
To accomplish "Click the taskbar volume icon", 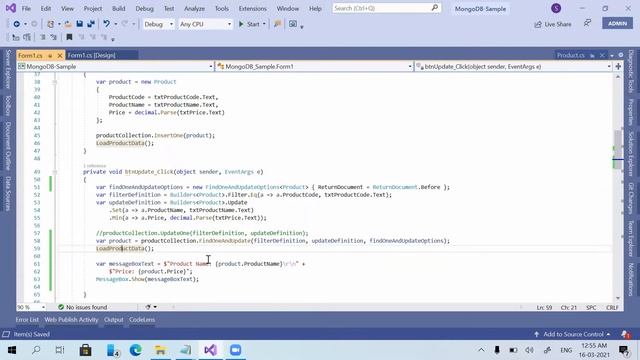I will click(529, 350).
